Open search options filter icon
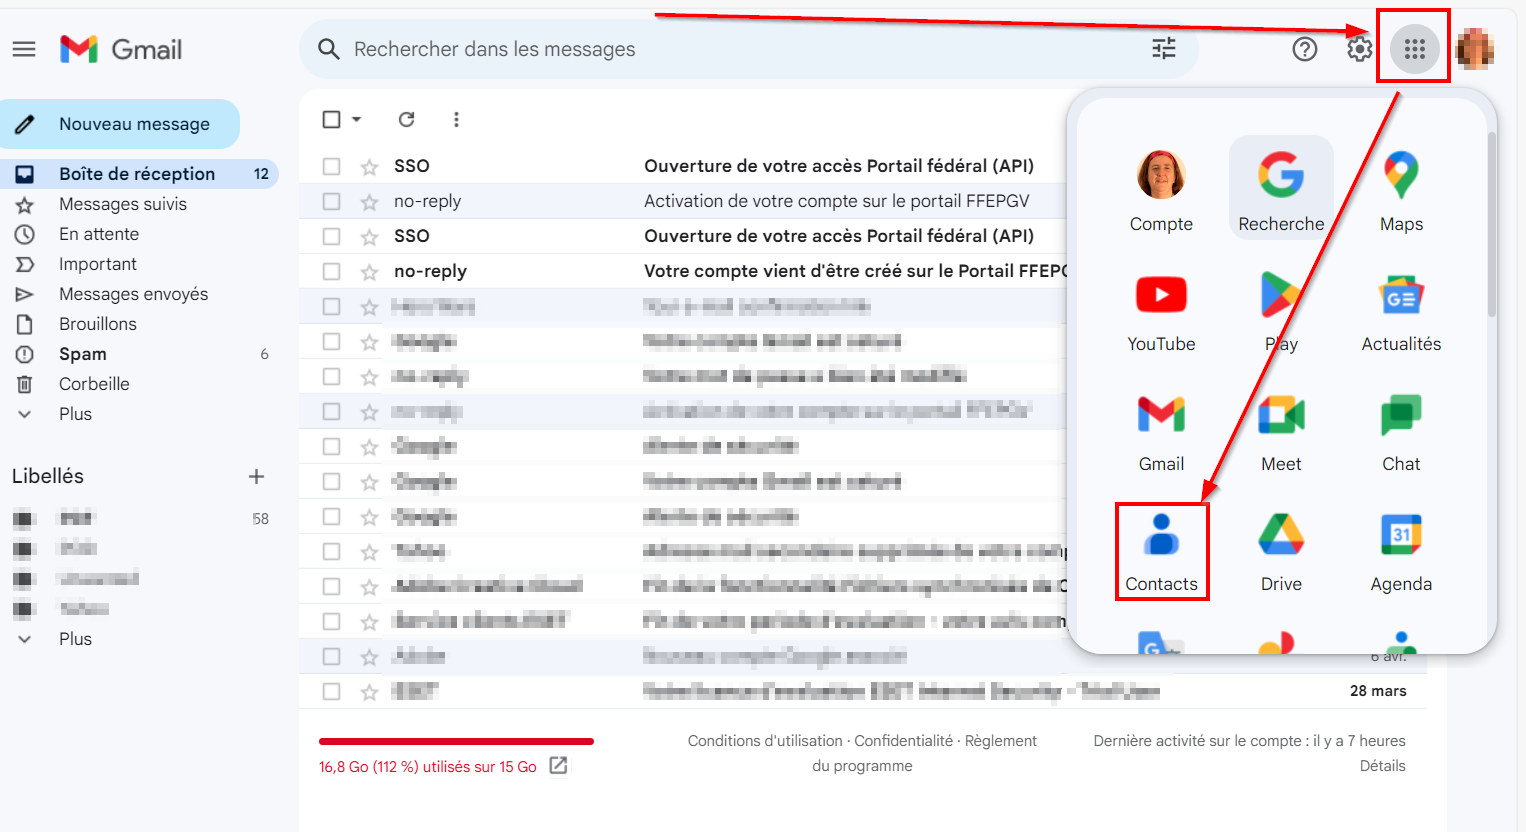The image size is (1526, 832). (1164, 49)
